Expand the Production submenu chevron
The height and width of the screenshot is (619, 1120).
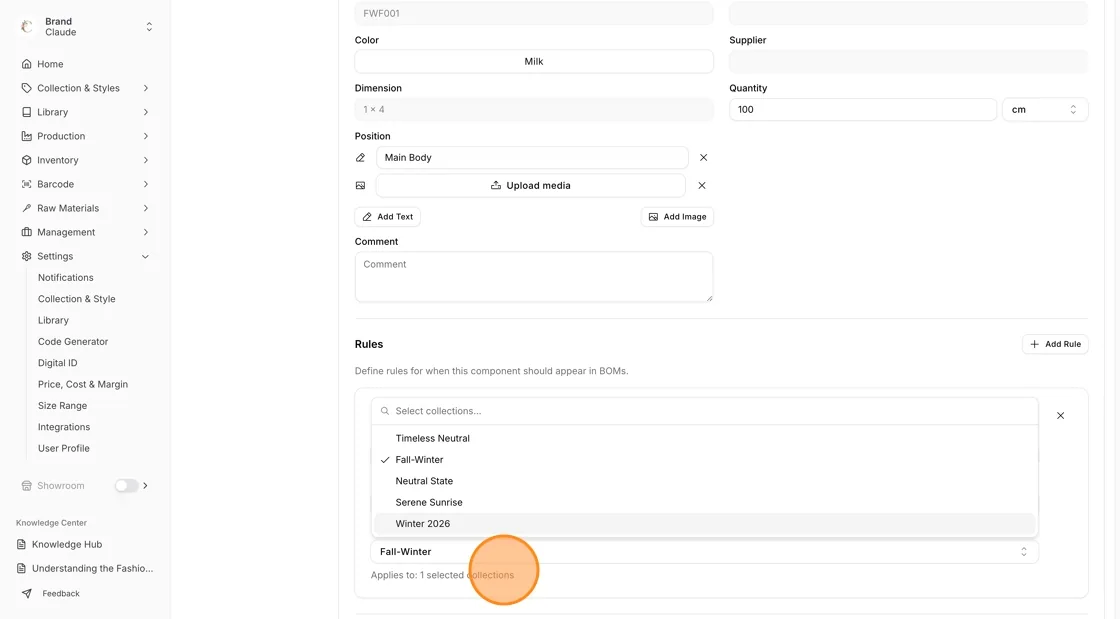pos(146,136)
